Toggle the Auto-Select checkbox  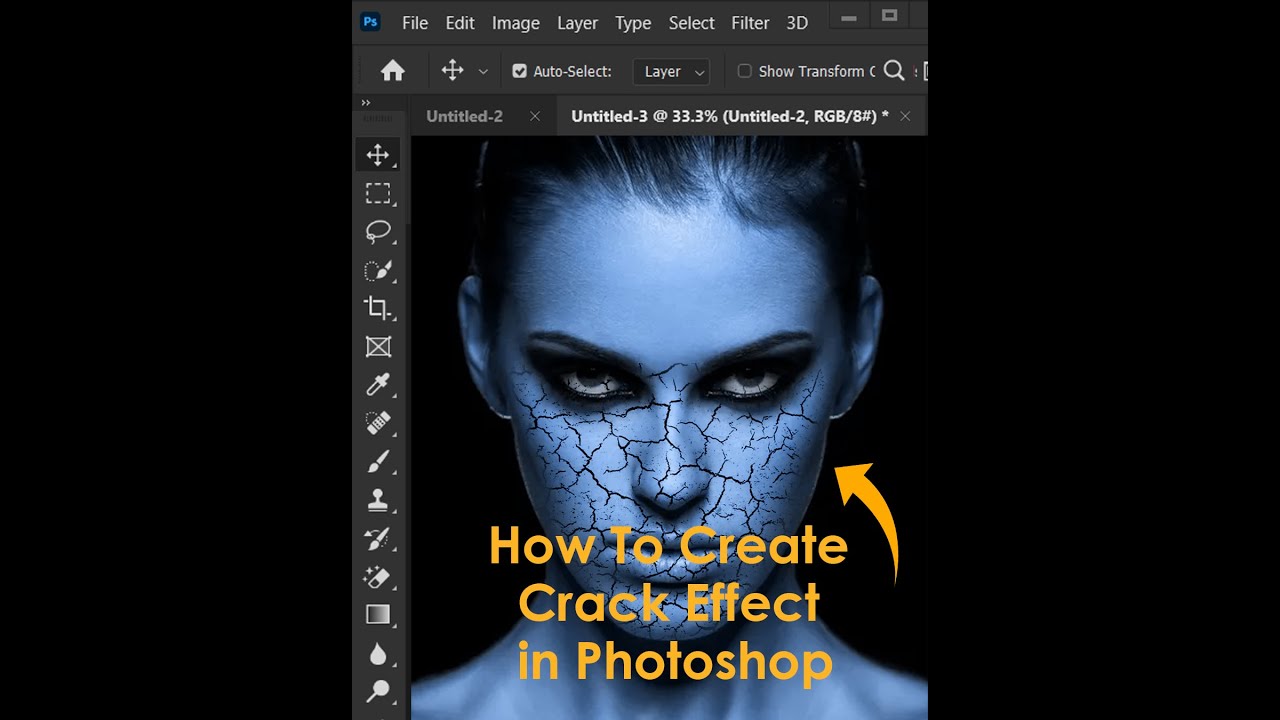point(519,71)
